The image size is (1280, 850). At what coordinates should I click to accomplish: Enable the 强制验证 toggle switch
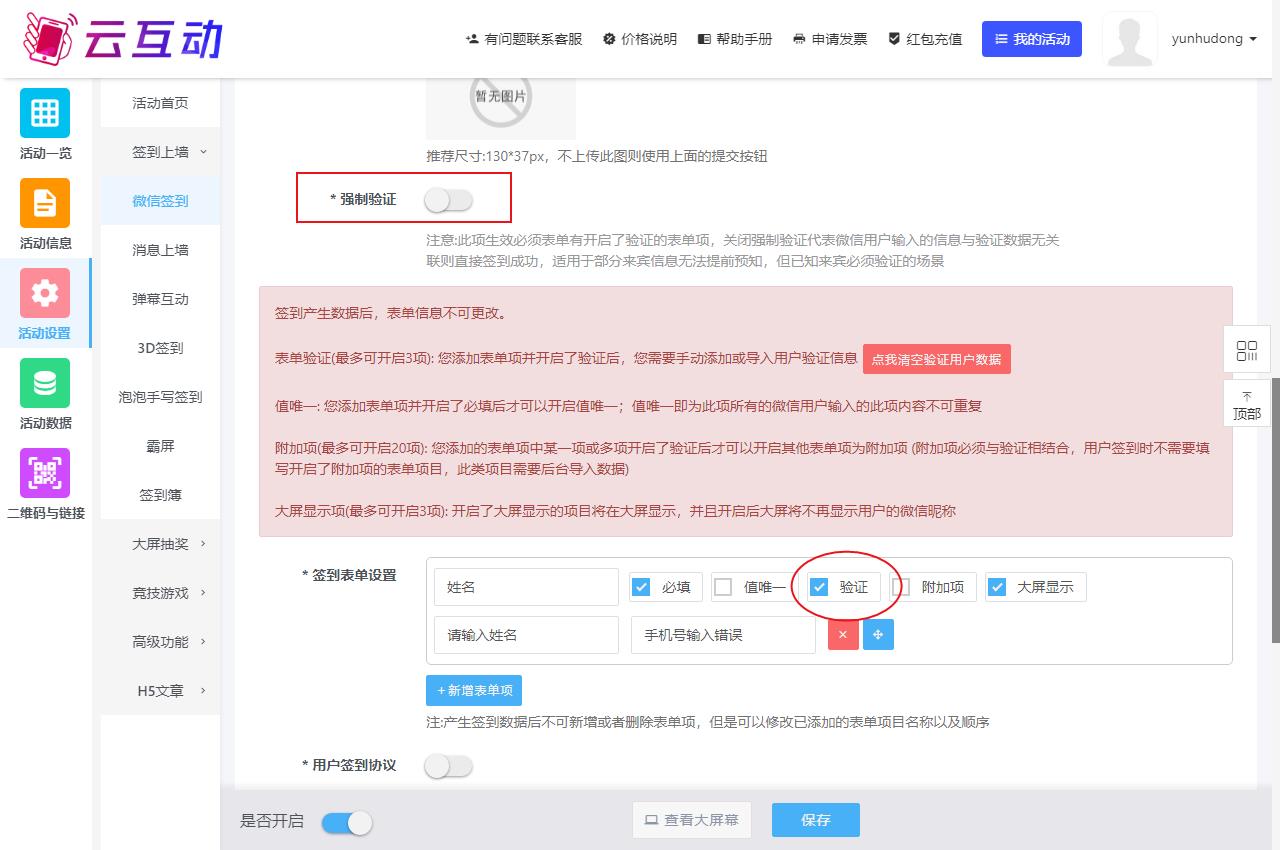(448, 200)
